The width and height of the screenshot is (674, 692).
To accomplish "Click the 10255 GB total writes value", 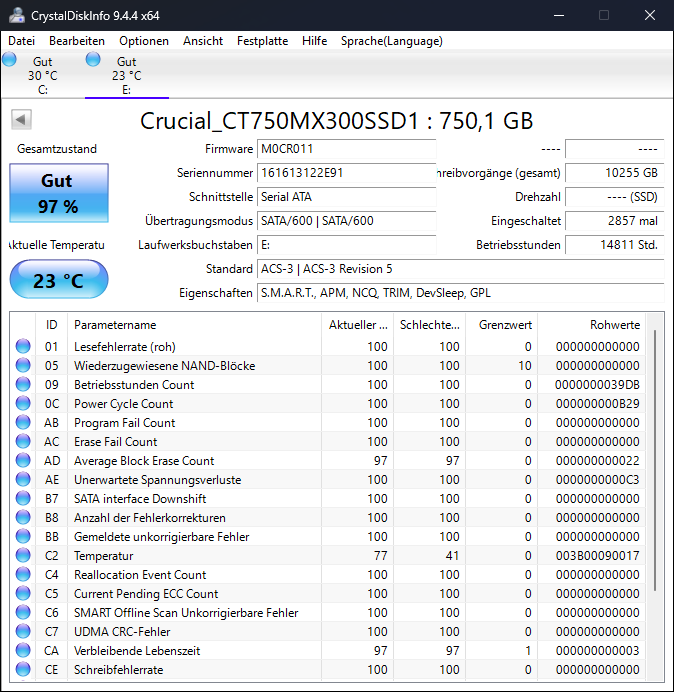I will (x=614, y=173).
